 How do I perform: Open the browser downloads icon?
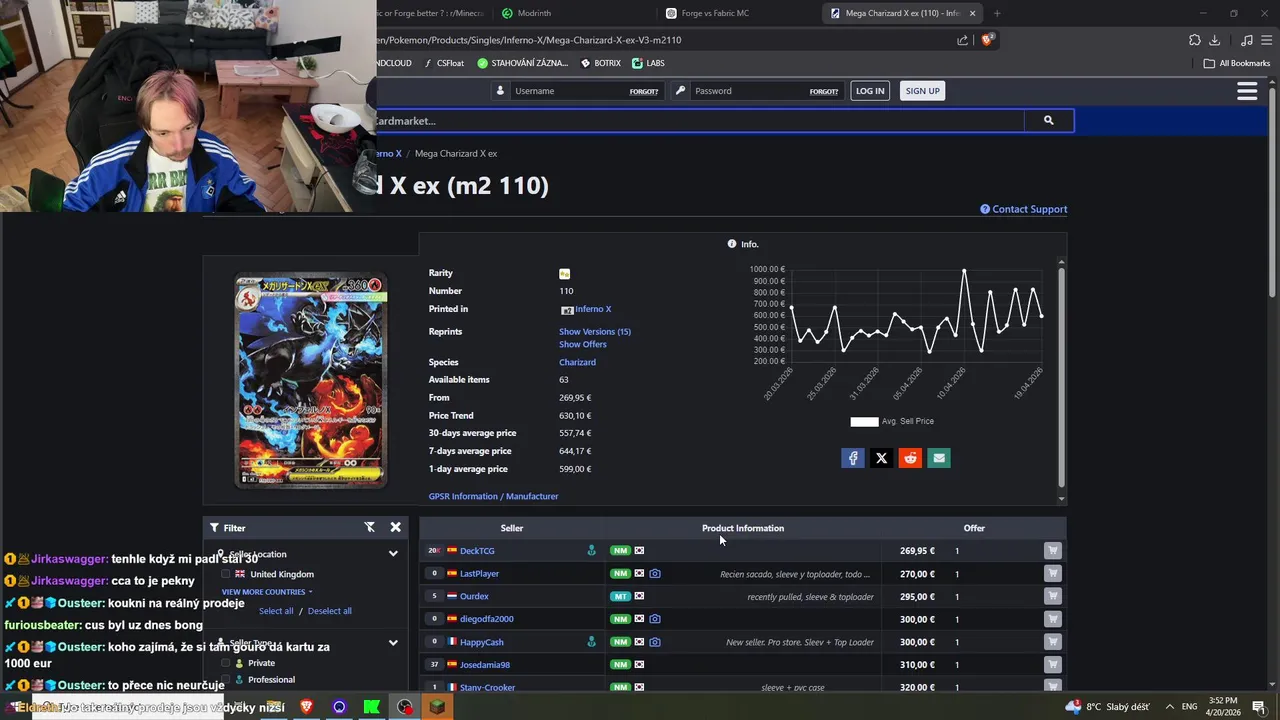(1214, 40)
